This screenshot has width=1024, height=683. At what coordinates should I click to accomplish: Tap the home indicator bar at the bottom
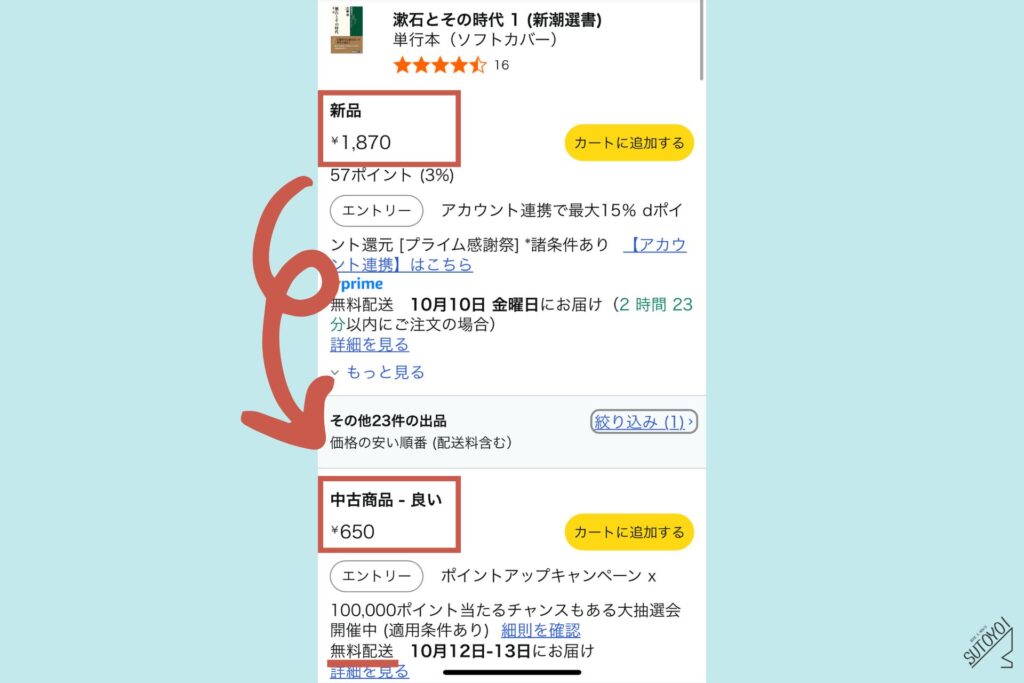tap(512, 672)
